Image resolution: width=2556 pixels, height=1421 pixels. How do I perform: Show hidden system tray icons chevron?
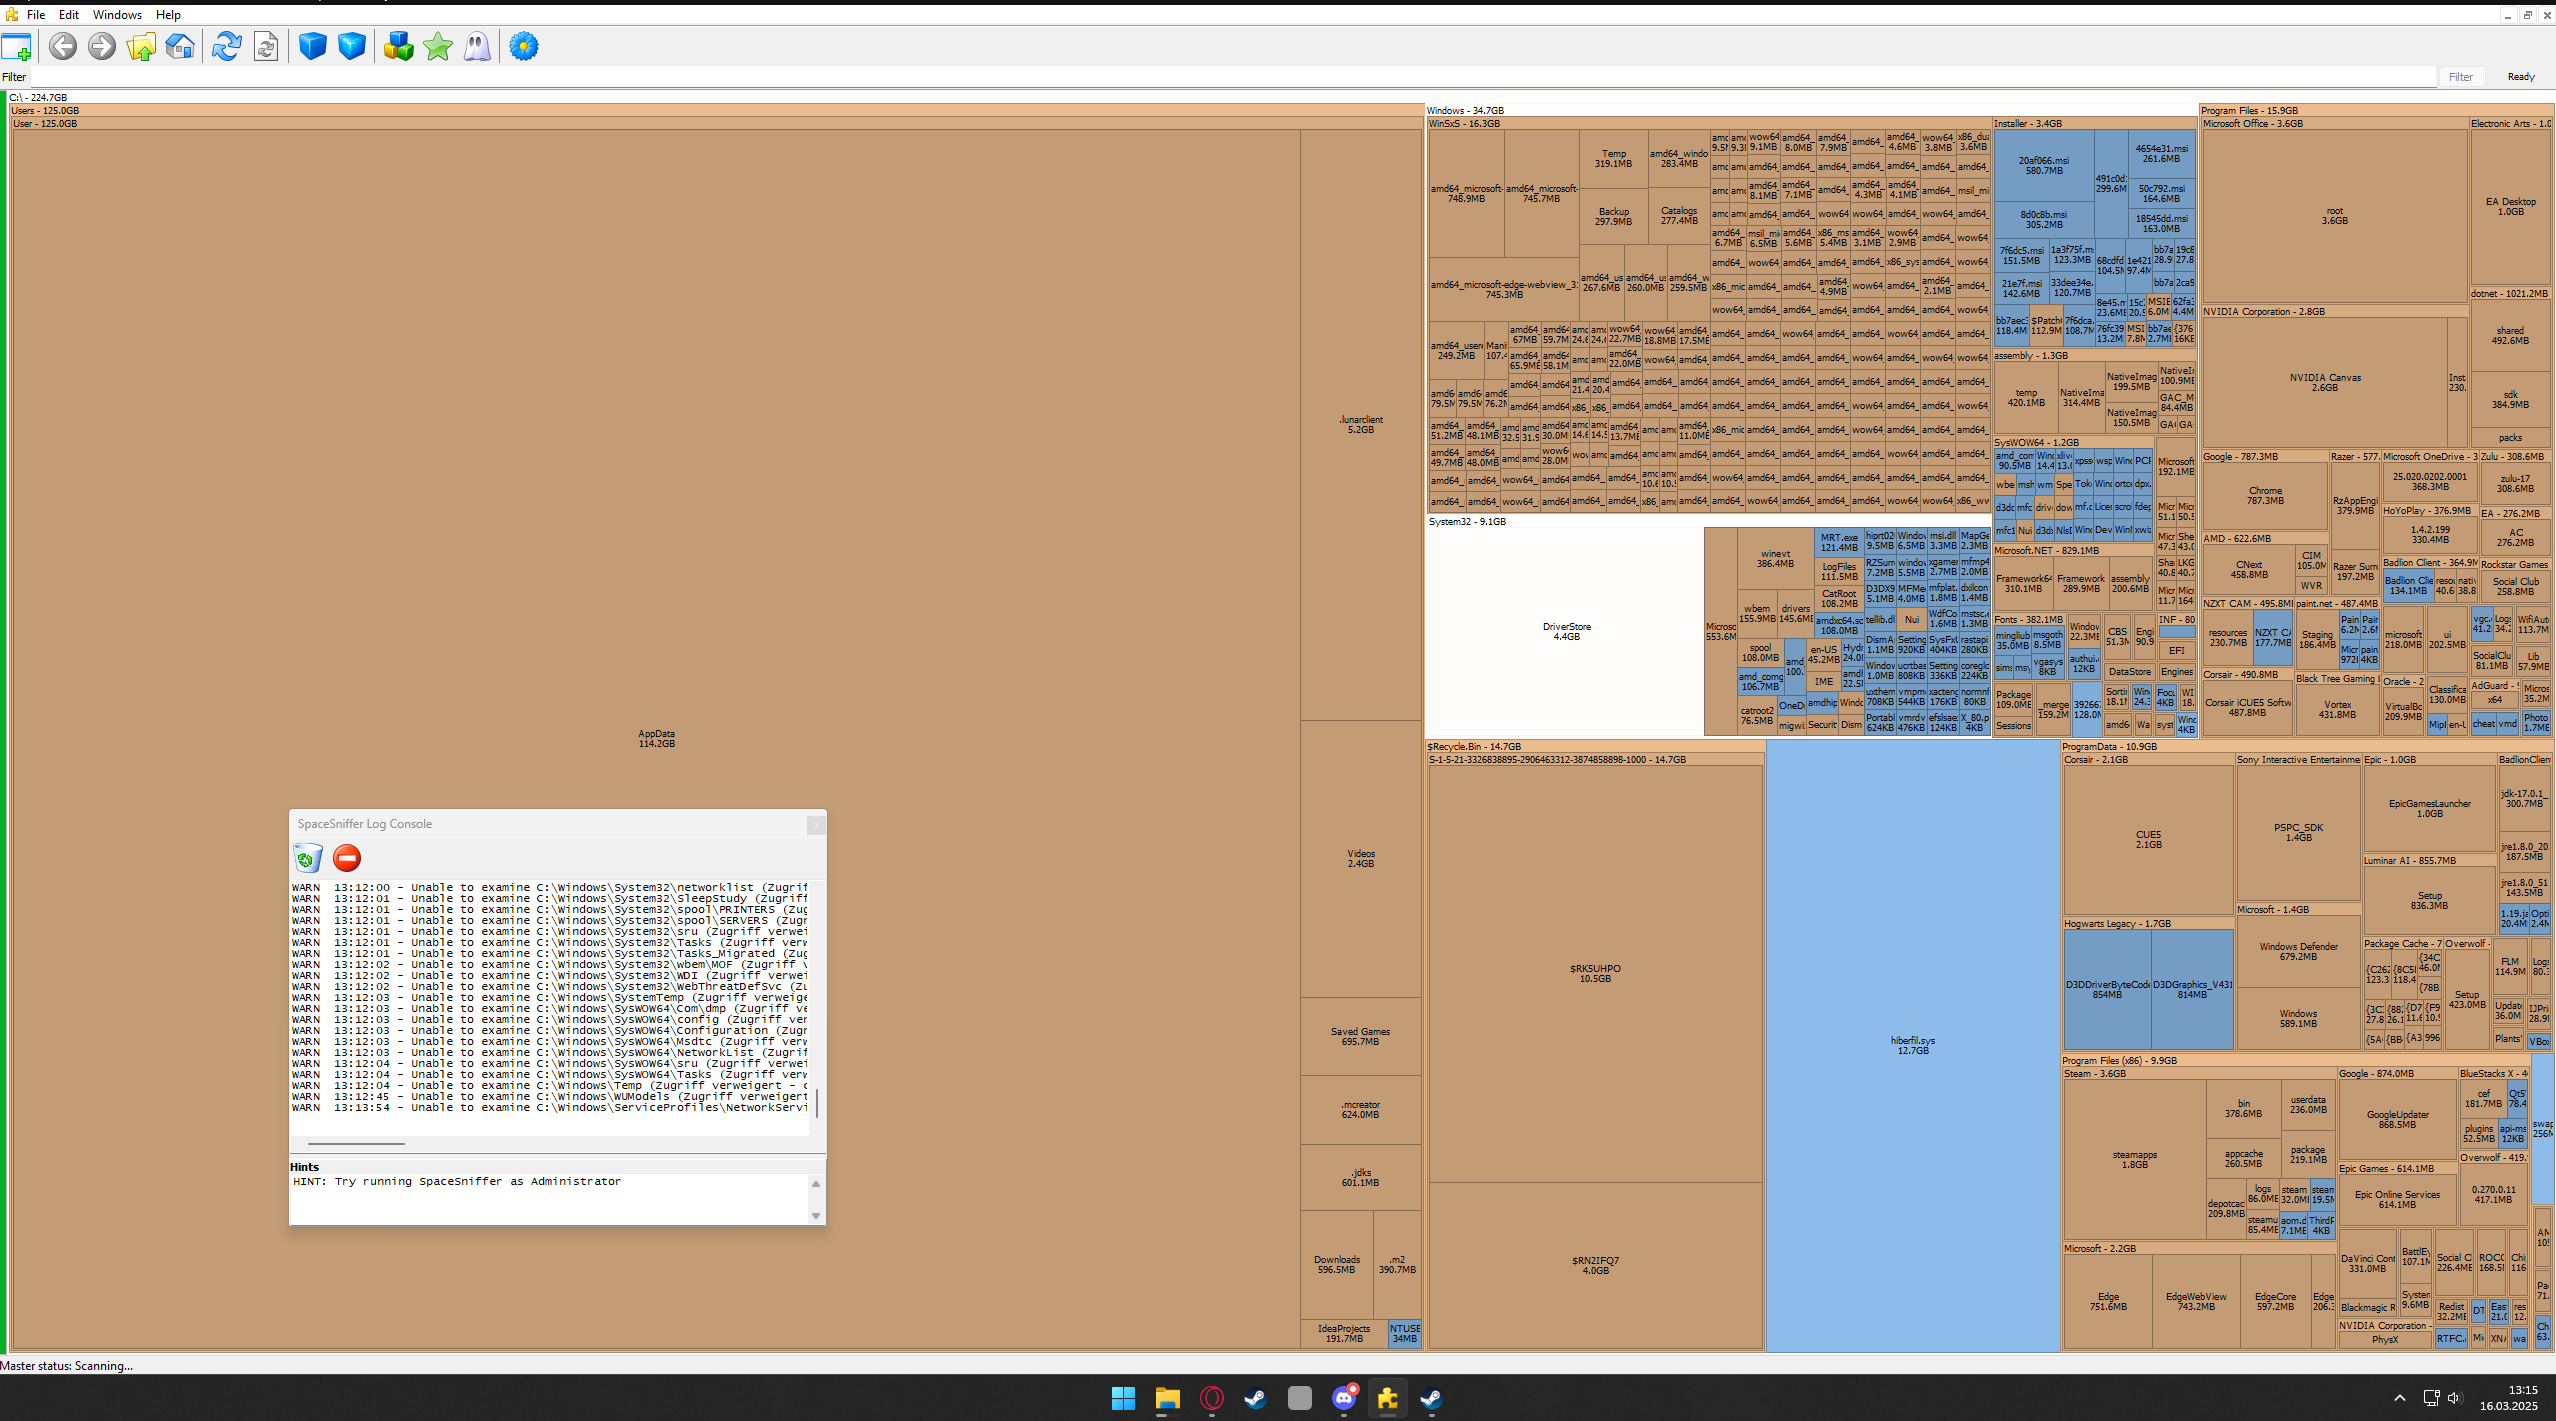tap(2399, 1398)
